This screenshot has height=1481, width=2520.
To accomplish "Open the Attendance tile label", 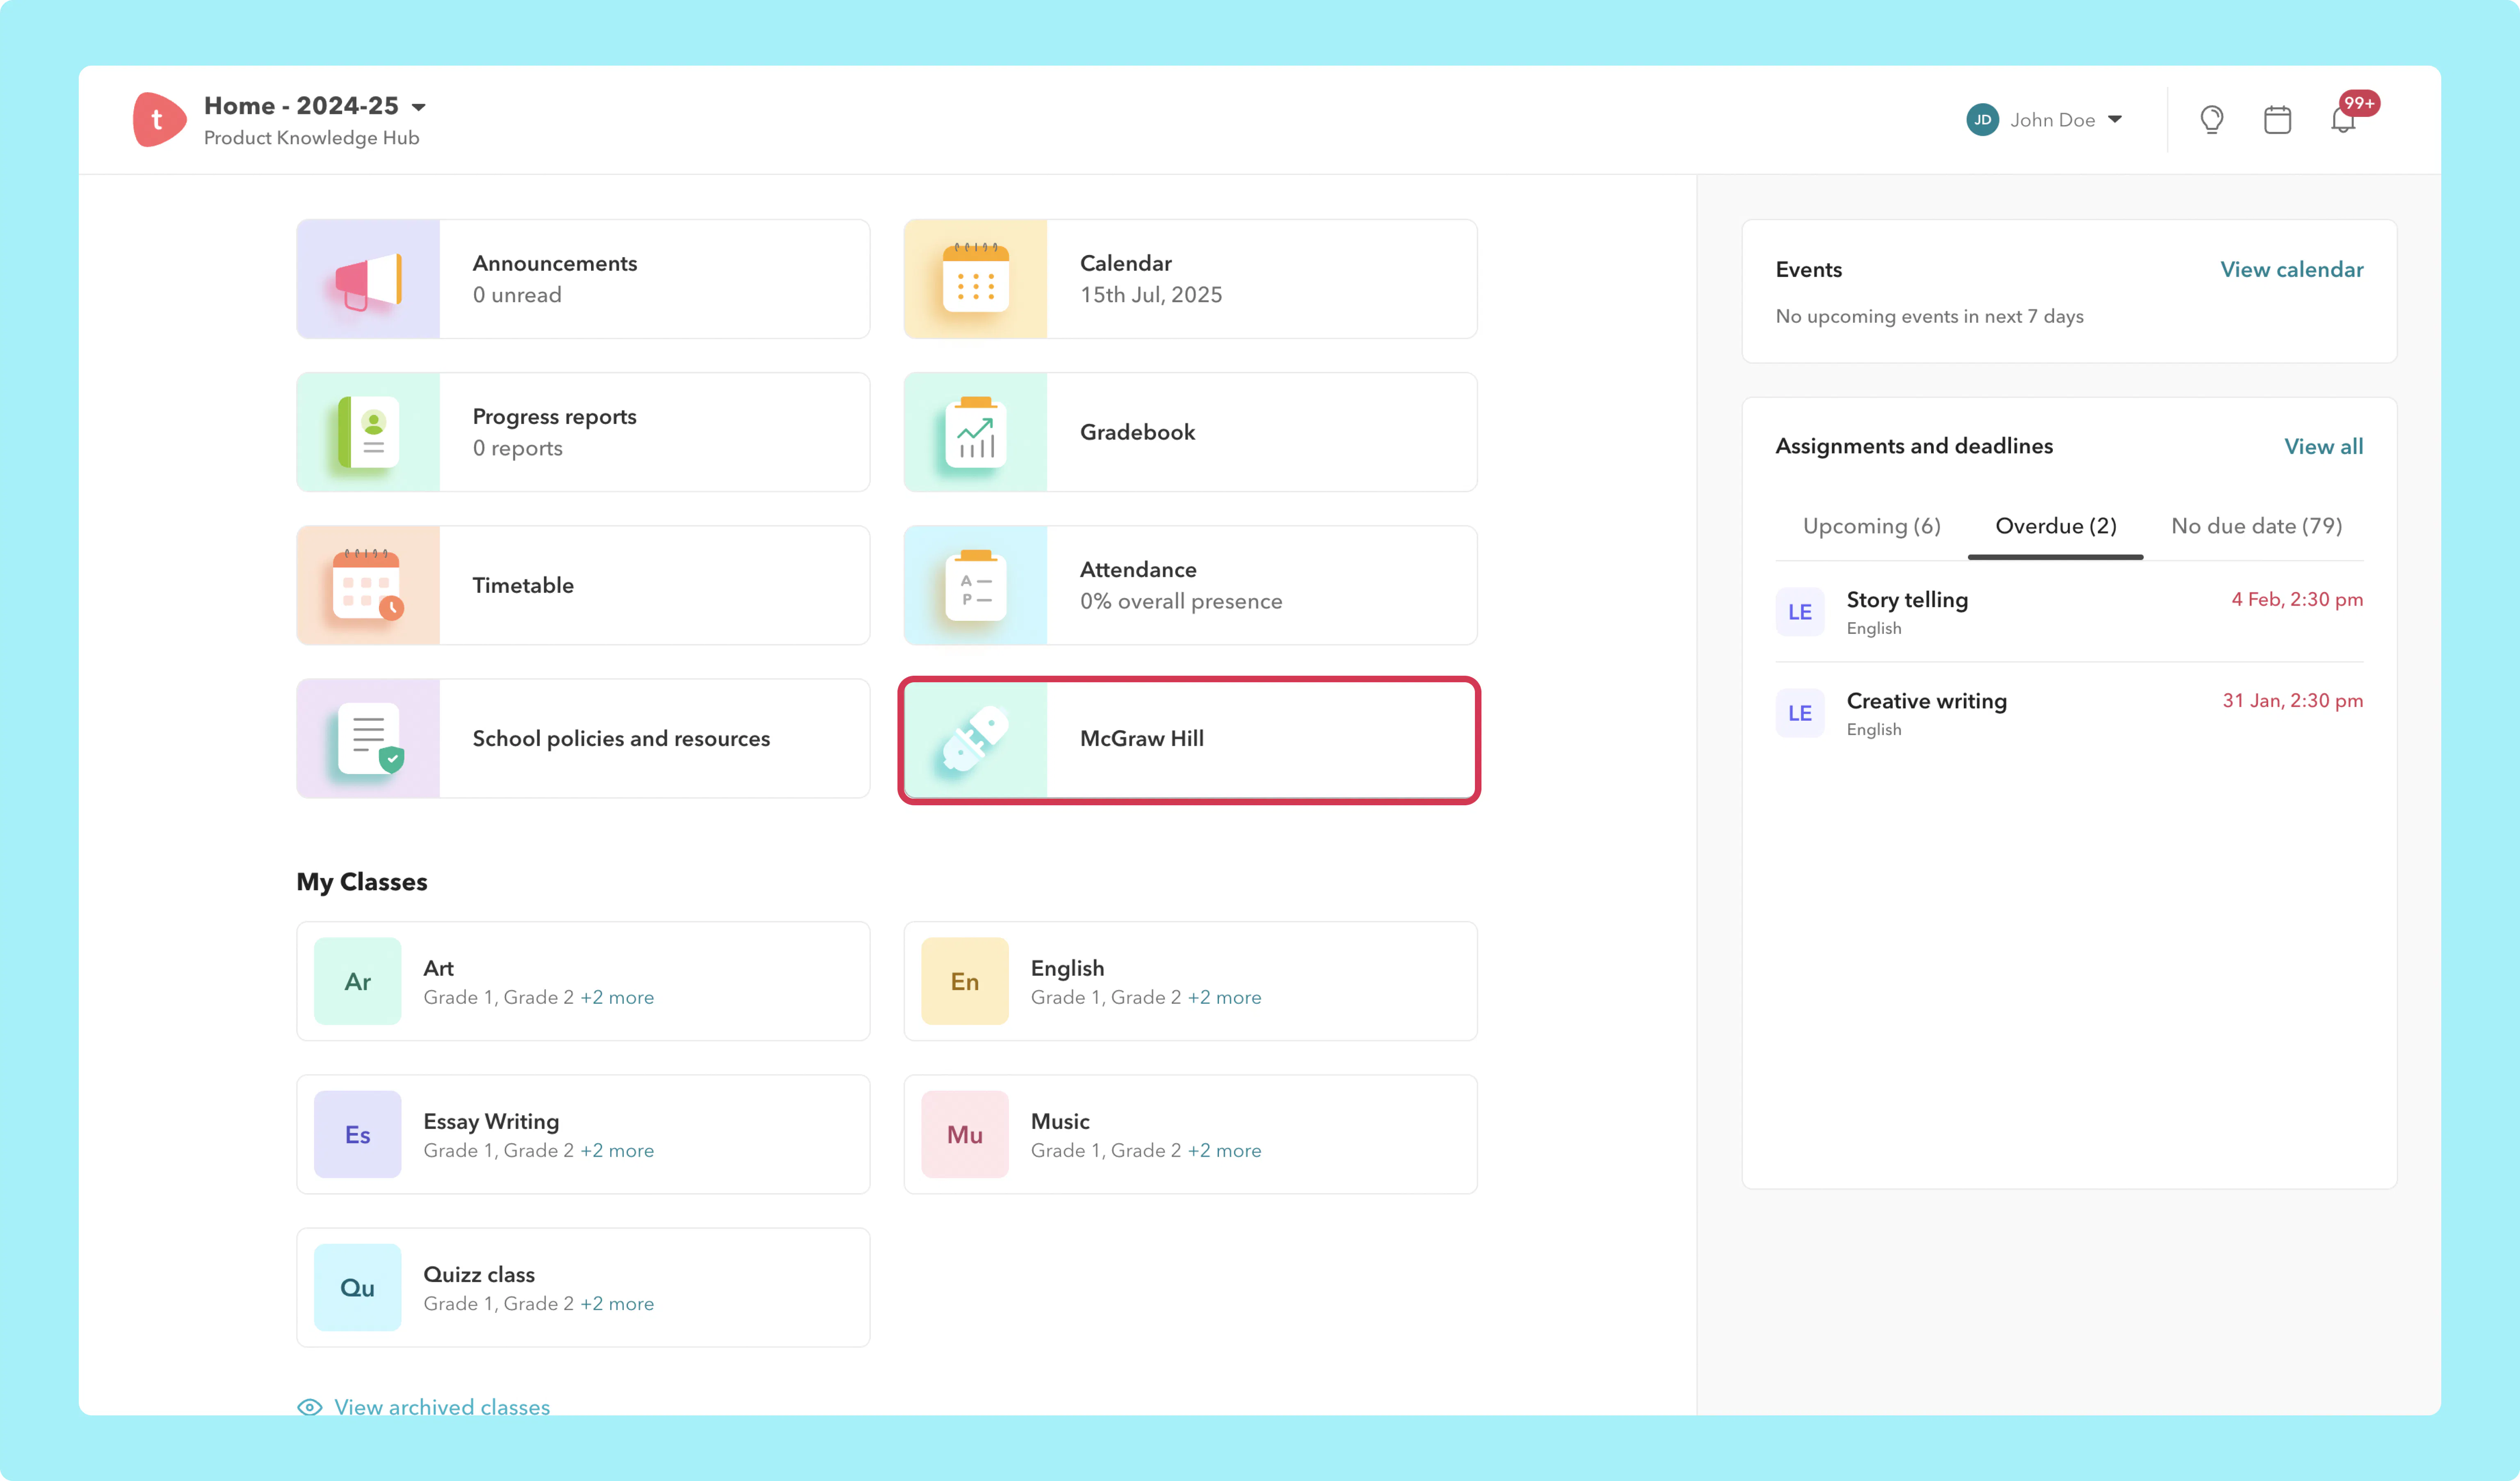I will (1138, 569).
